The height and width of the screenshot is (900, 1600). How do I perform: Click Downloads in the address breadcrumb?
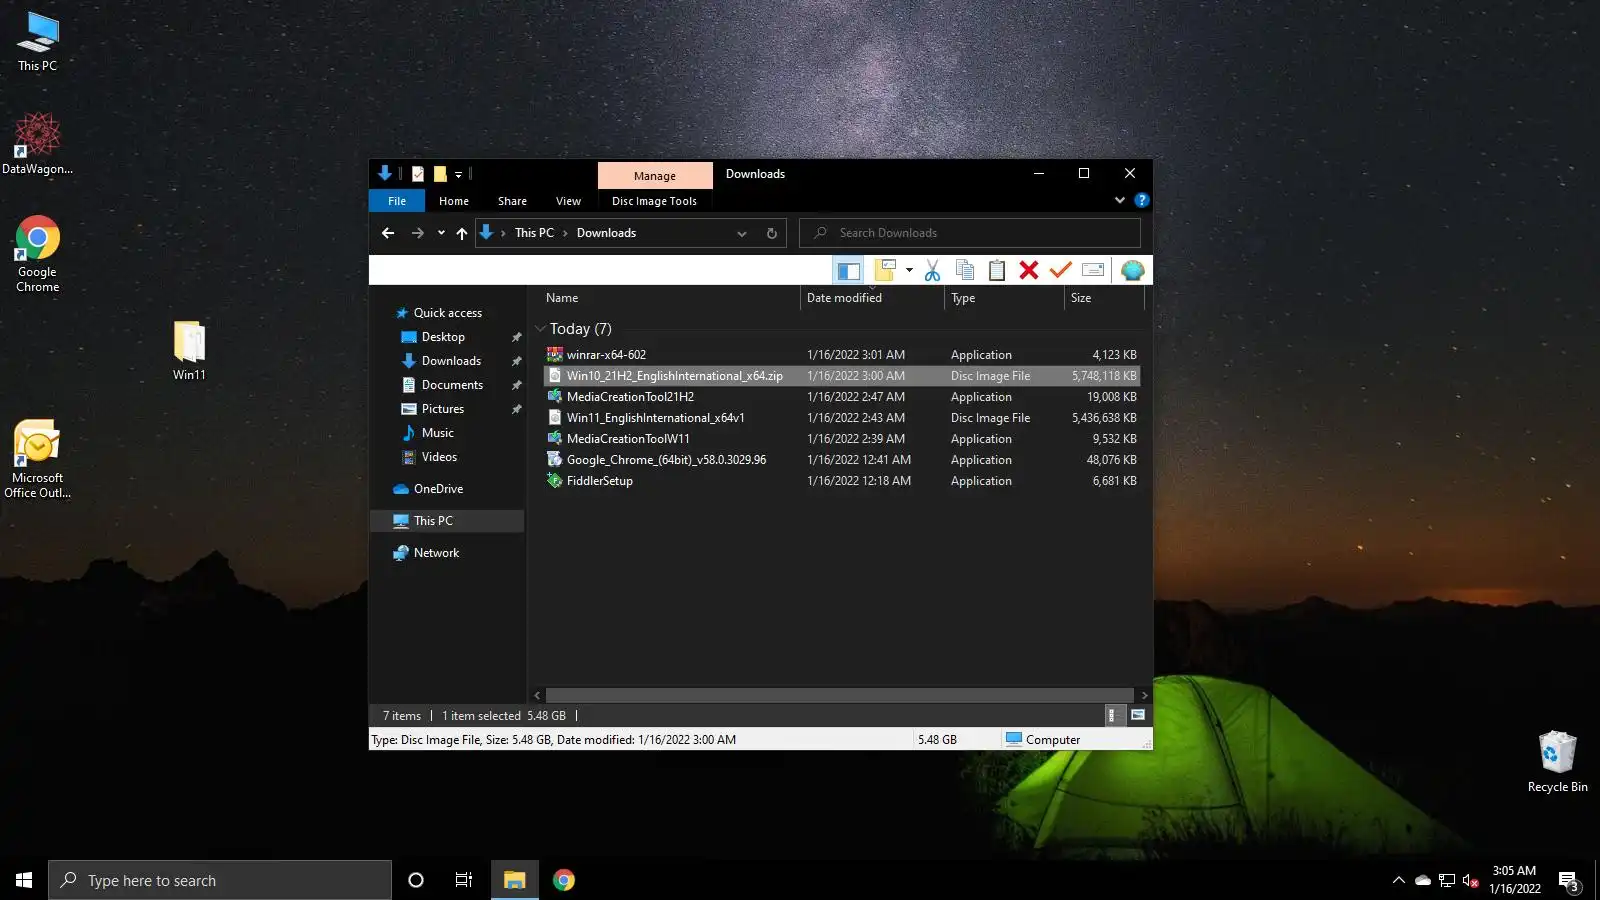click(607, 233)
